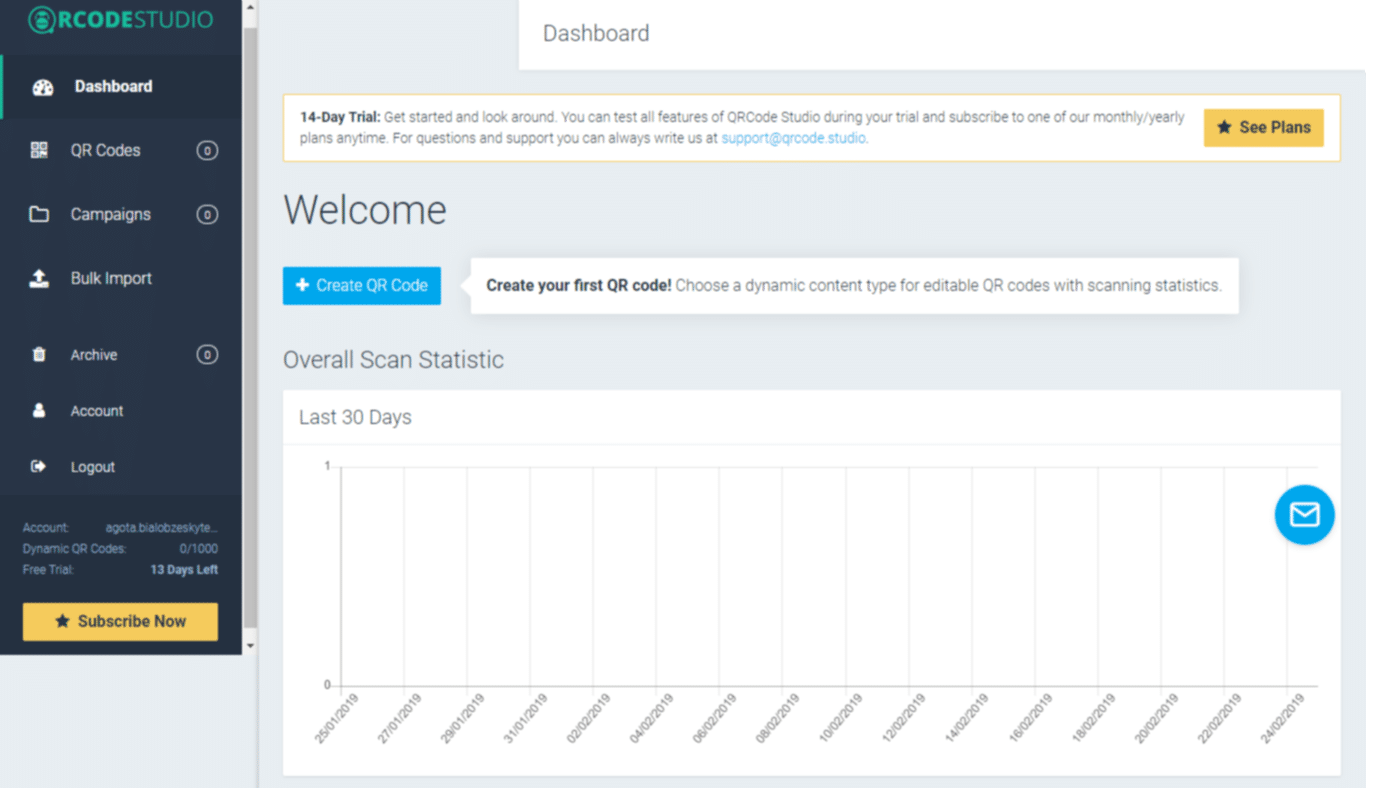Screen dimensions: 1381x788
Task: Click the Account person icon
Action: (39, 411)
